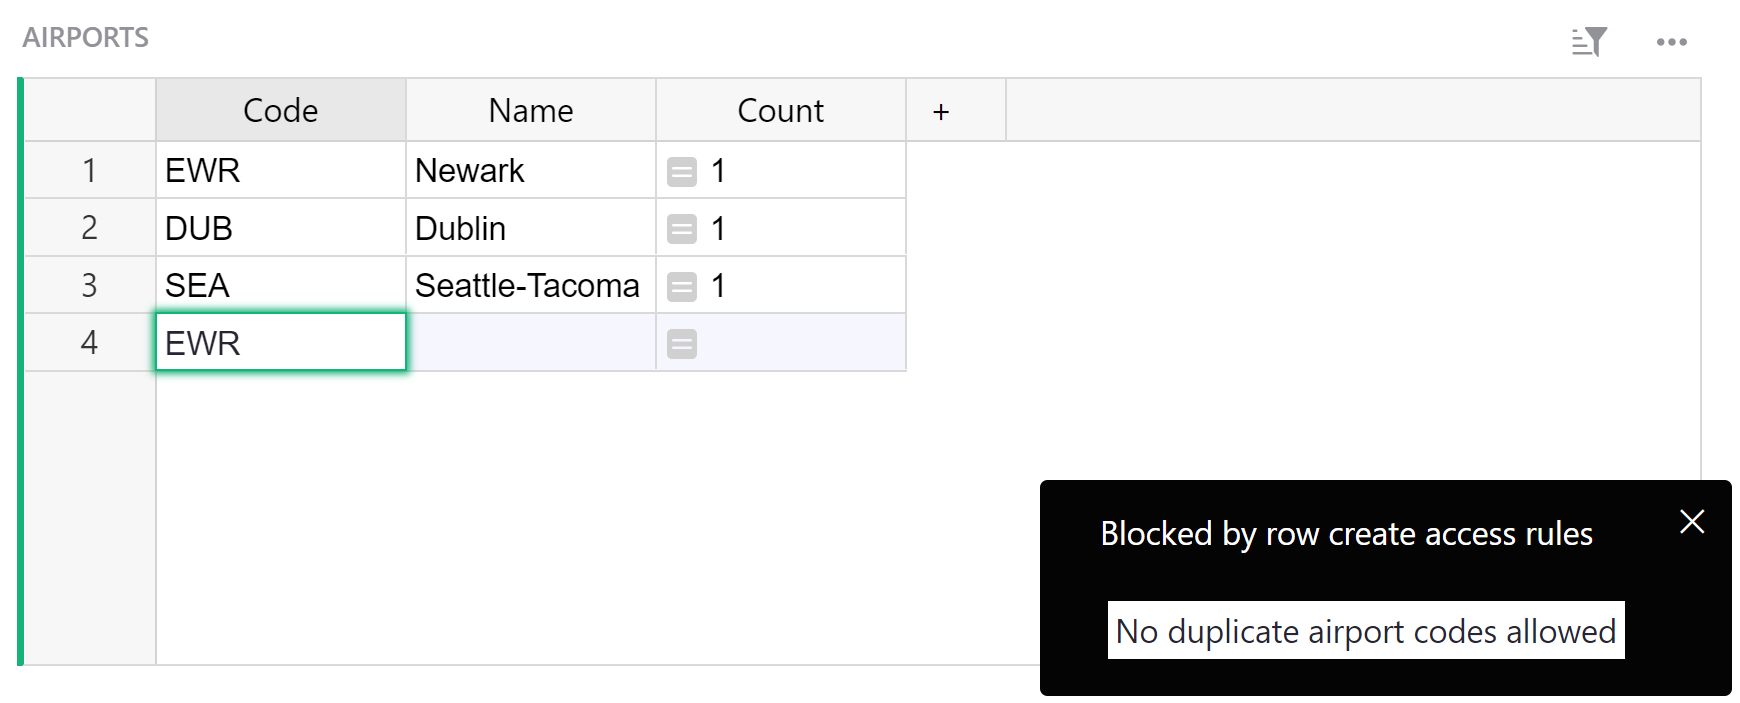Select the Seattle-Tacoma name cell
This screenshot has height=703, width=1740.
coord(530,285)
